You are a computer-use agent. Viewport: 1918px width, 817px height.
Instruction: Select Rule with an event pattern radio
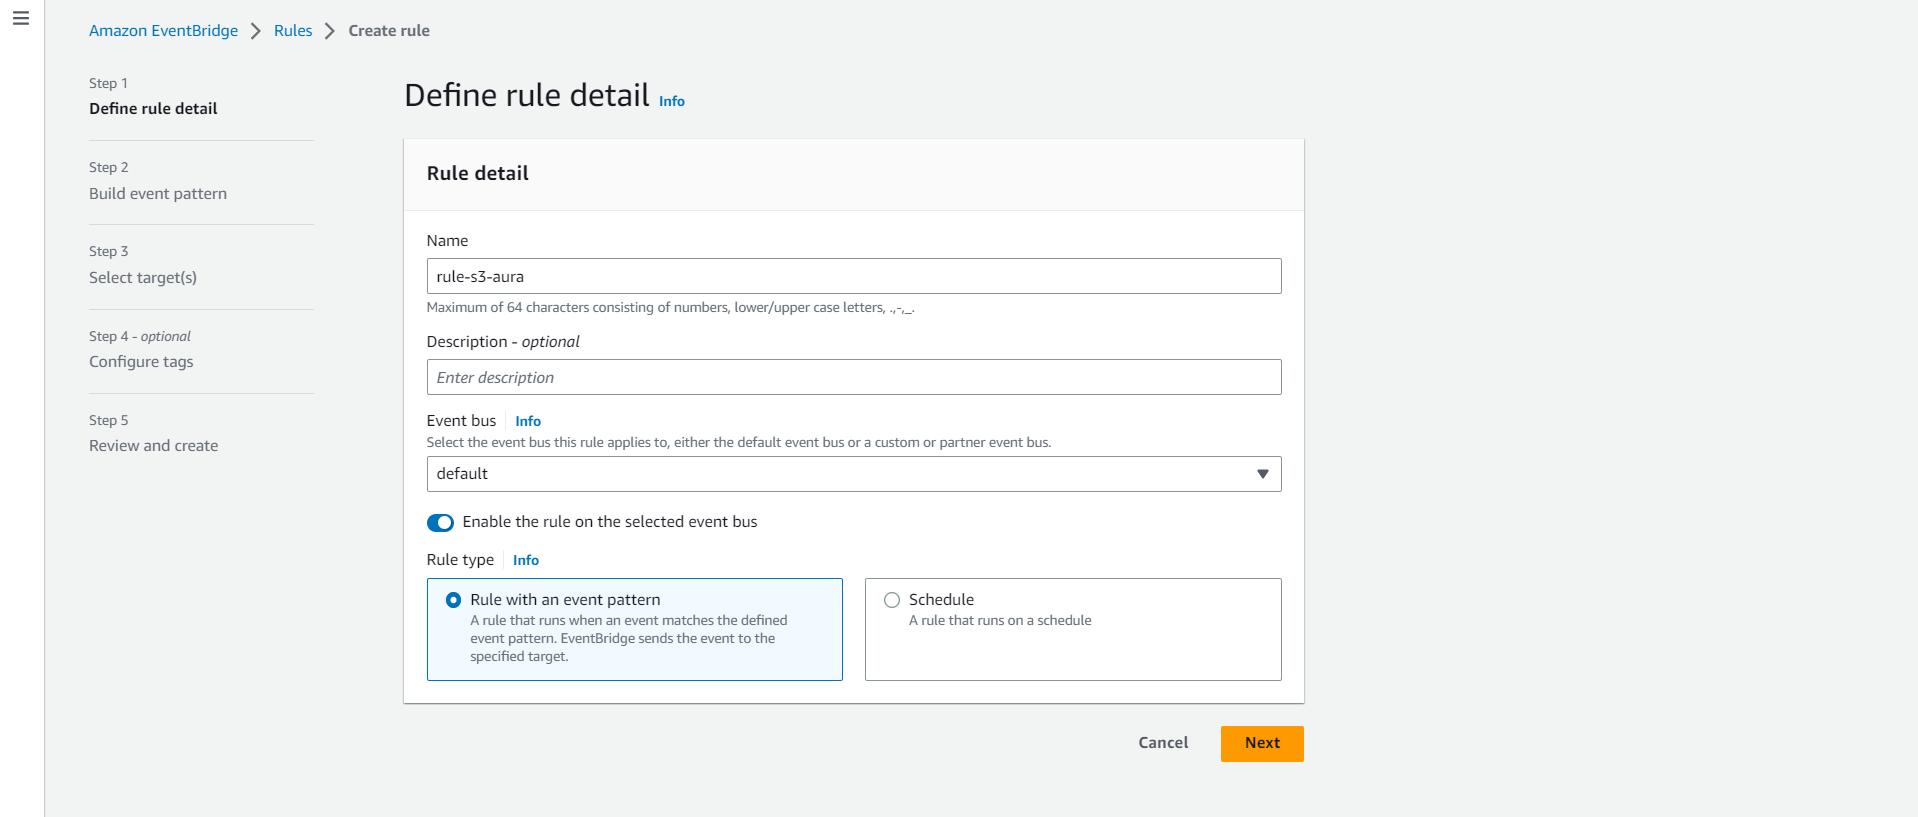(454, 600)
